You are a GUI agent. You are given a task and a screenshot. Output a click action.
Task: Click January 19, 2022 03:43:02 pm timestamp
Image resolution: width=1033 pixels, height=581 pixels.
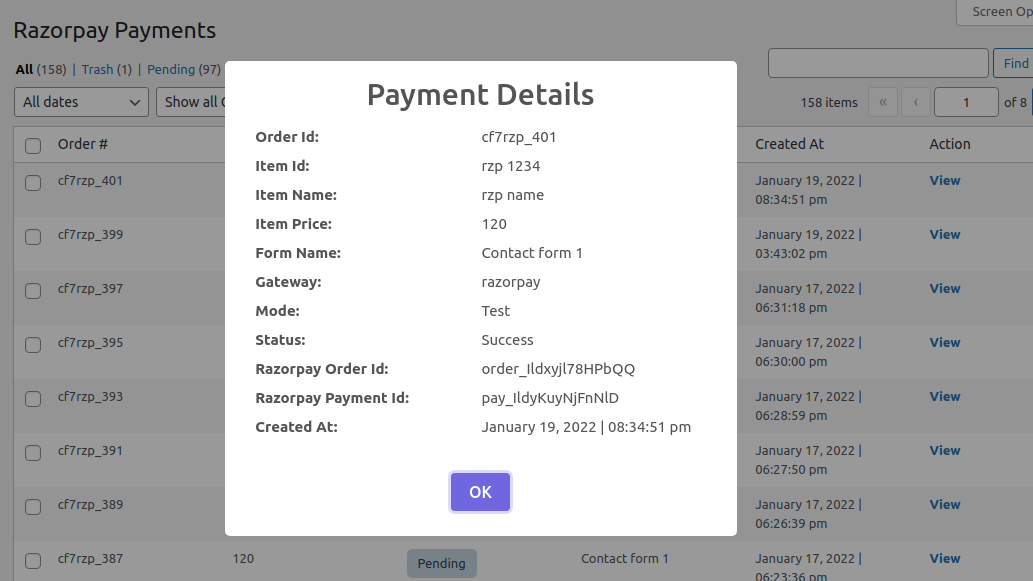tap(808, 244)
